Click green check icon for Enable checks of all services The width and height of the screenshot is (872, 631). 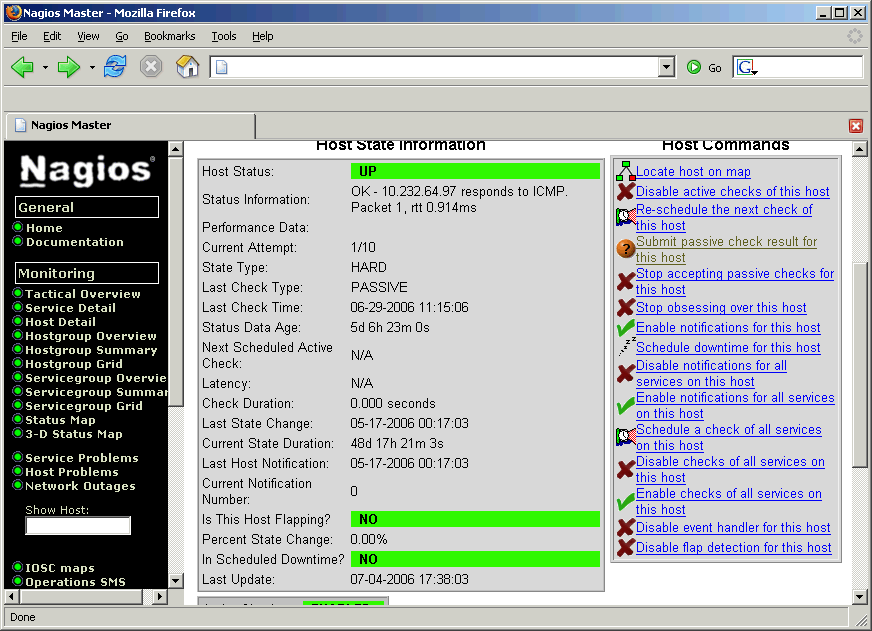coord(626,501)
